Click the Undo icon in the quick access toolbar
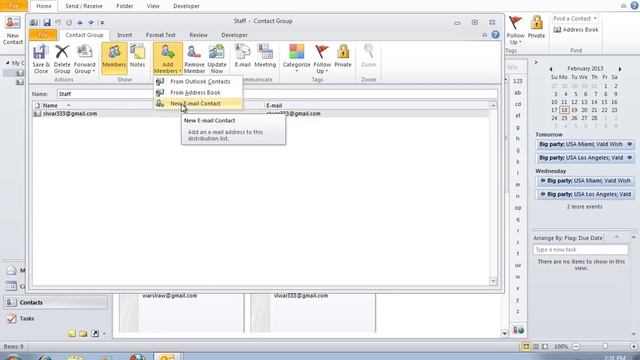Viewport: 640px width, 360px height. pos(58,22)
